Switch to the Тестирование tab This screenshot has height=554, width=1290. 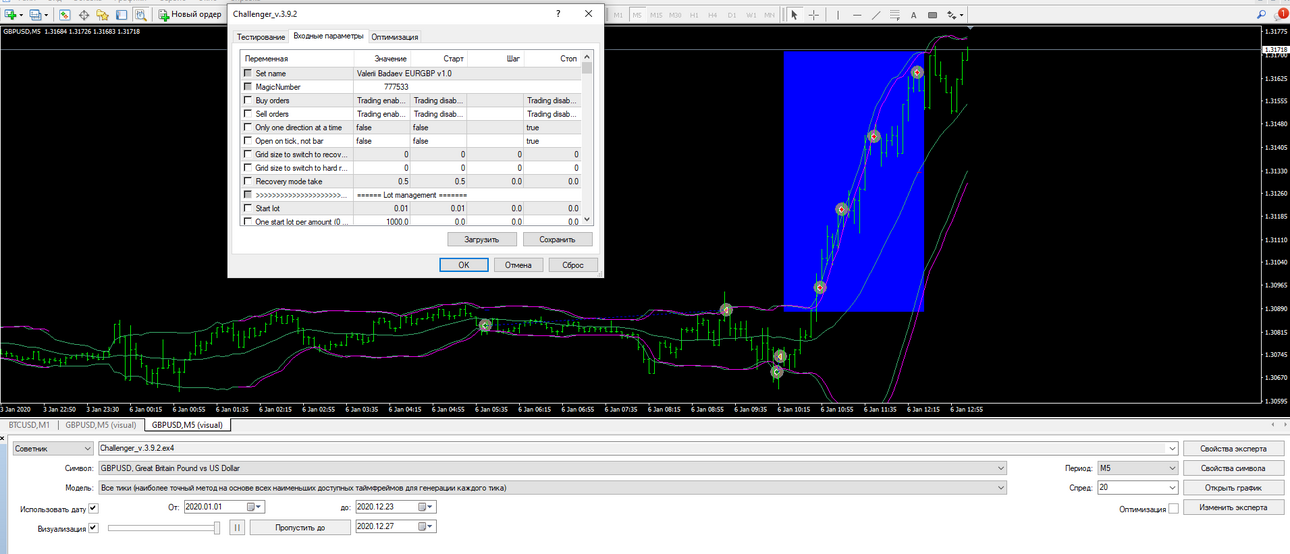[260, 37]
